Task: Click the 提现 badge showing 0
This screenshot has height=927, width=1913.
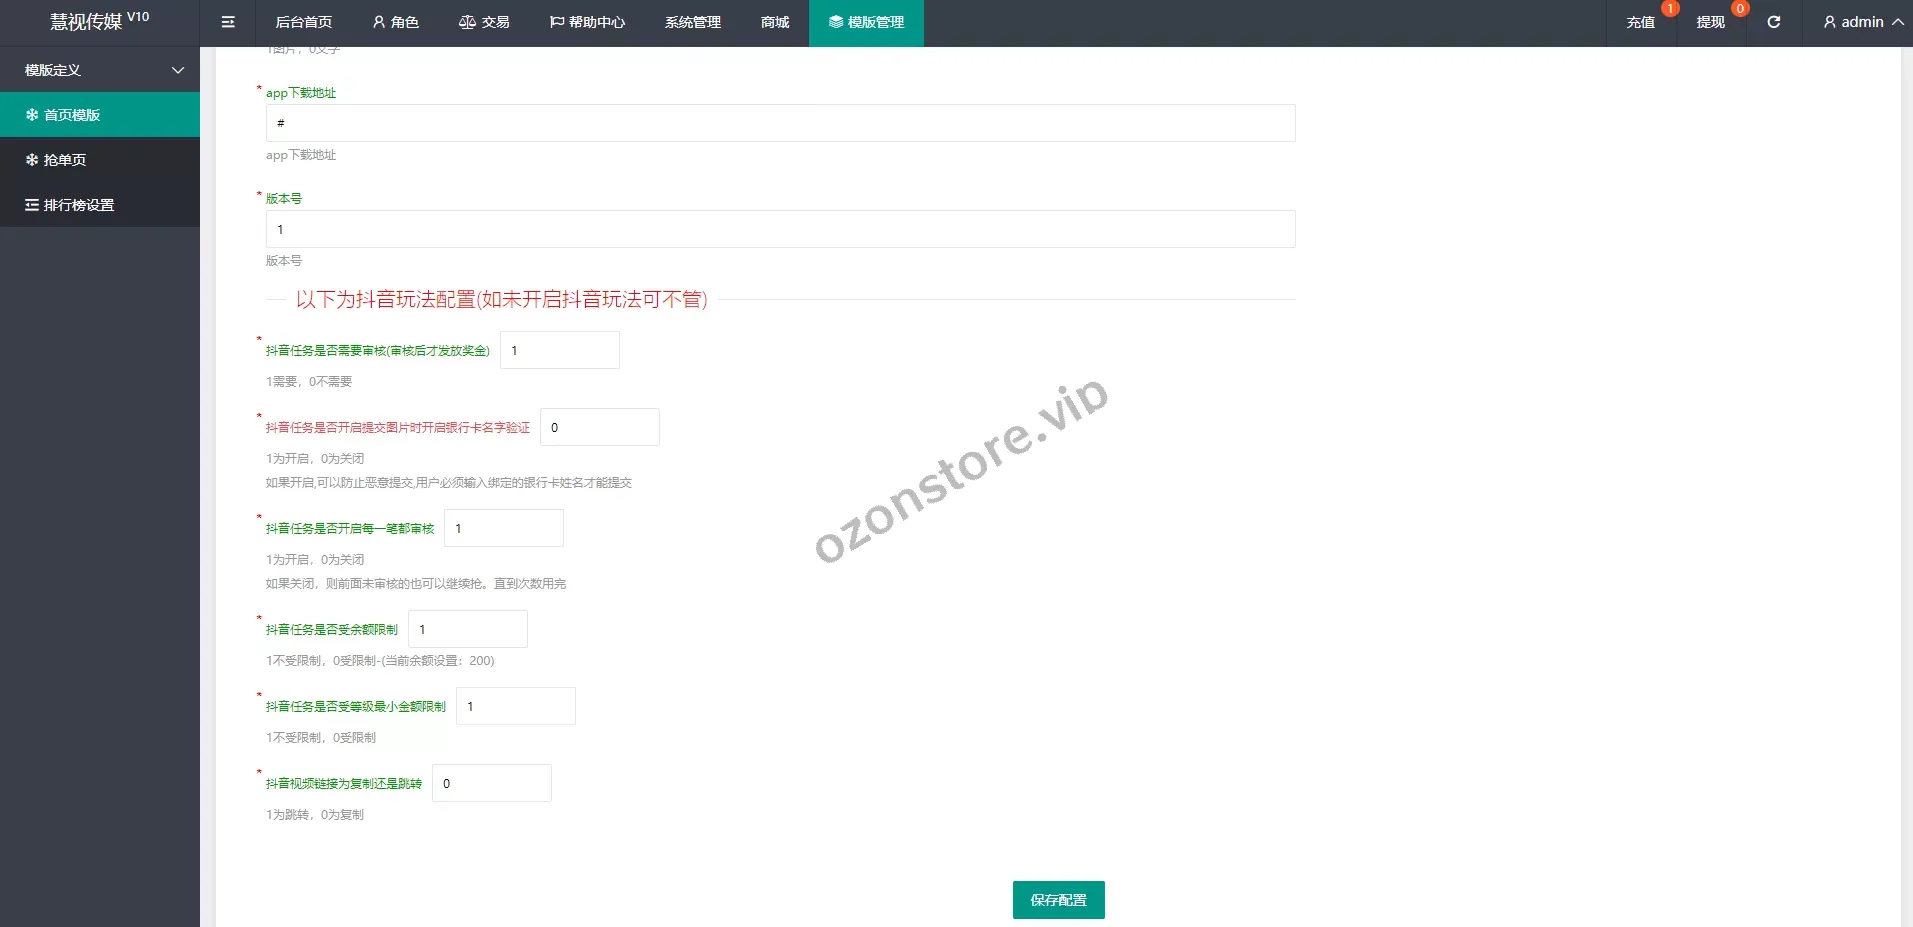Action: click(1738, 9)
